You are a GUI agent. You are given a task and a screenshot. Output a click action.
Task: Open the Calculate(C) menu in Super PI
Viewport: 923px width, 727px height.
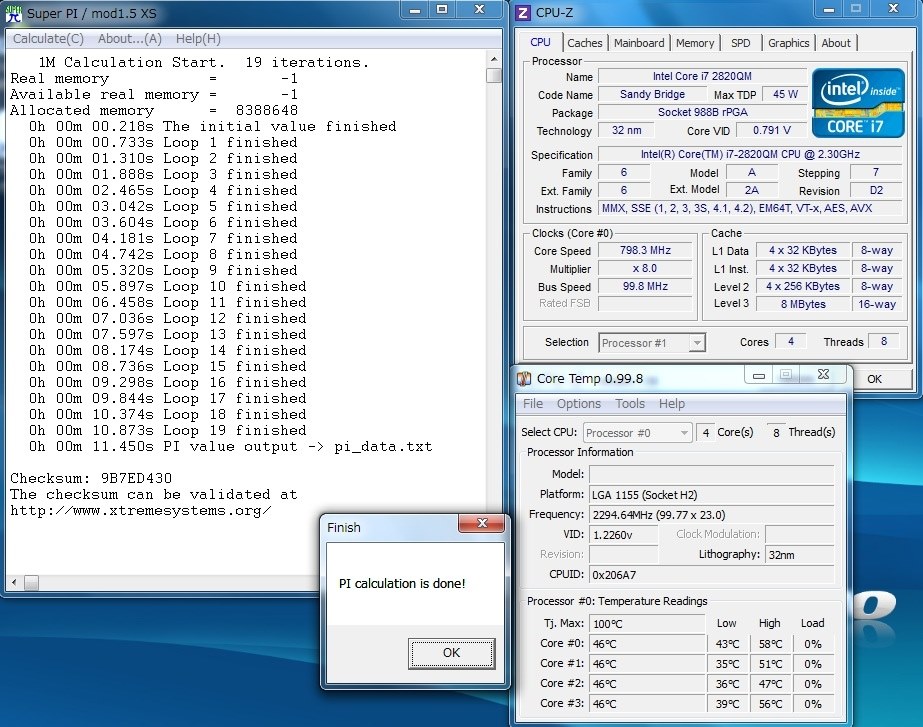point(48,39)
